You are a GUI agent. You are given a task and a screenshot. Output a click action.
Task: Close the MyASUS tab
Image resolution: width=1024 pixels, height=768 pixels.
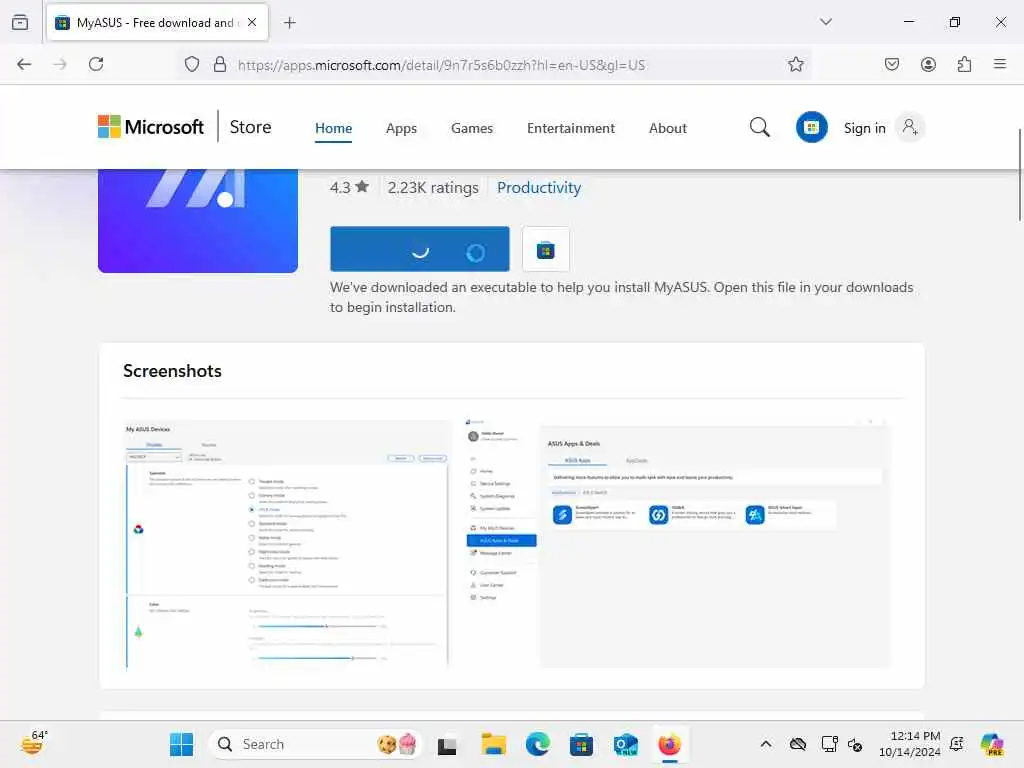click(252, 22)
